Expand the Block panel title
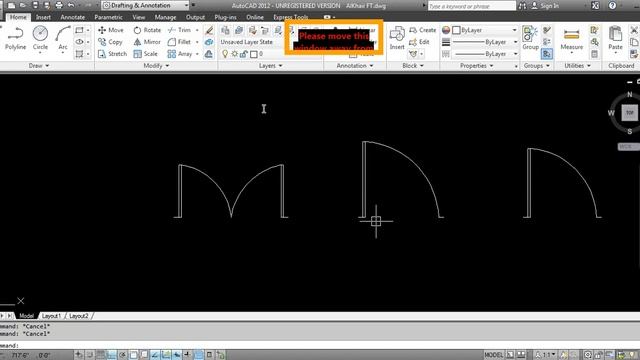 [x=413, y=66]
